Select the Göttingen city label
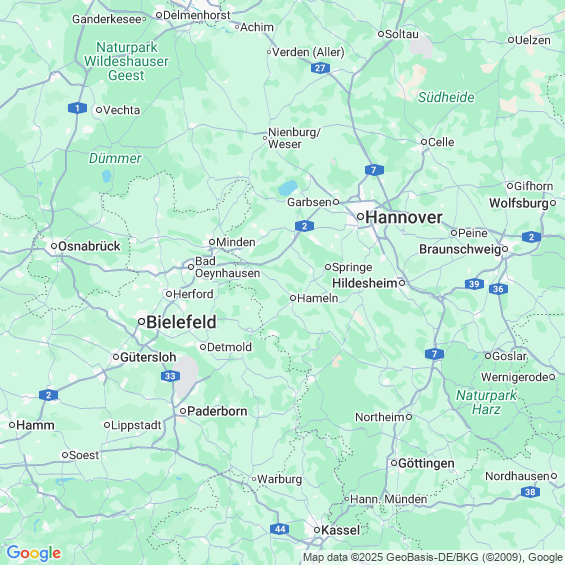This screenshot has height=565, width=565. pyautogui.click(x=426, y=463)
